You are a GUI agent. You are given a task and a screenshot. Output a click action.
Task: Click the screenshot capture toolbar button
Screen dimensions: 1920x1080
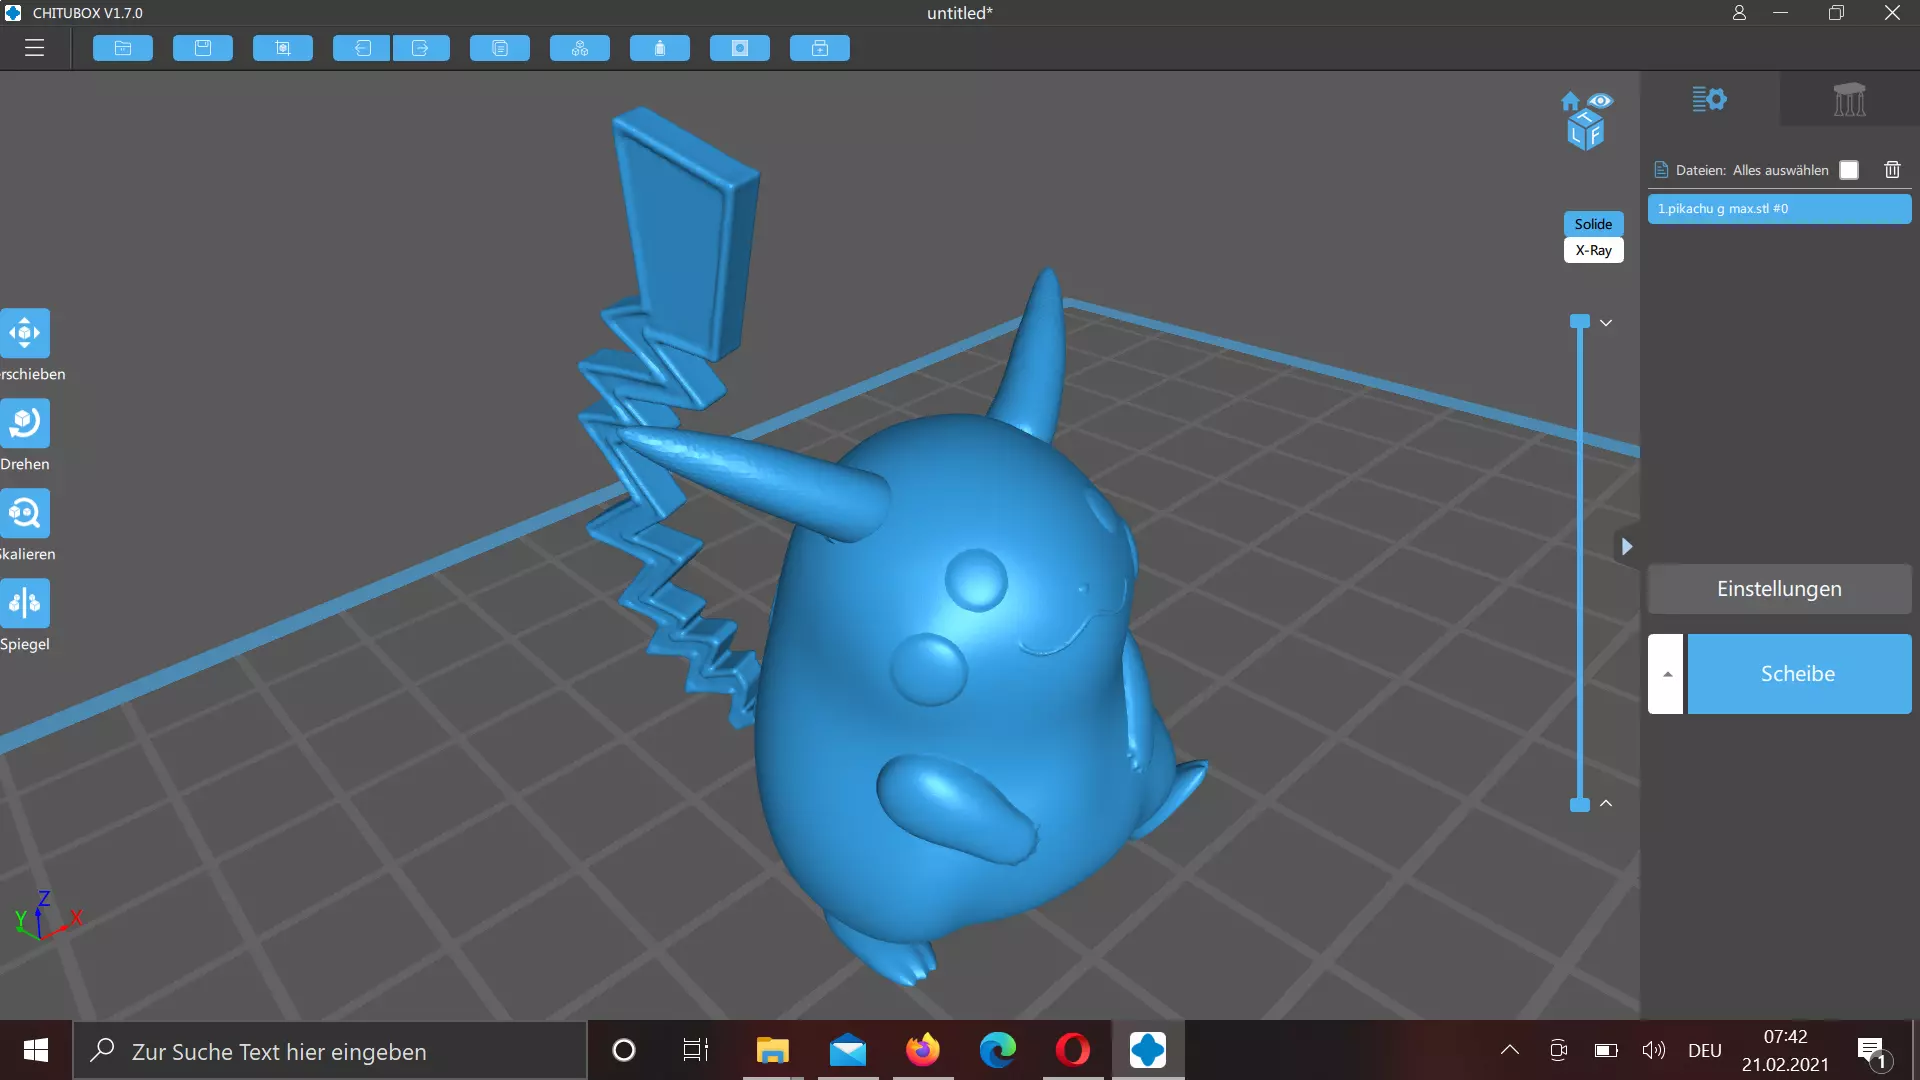(x=283, y=48)
